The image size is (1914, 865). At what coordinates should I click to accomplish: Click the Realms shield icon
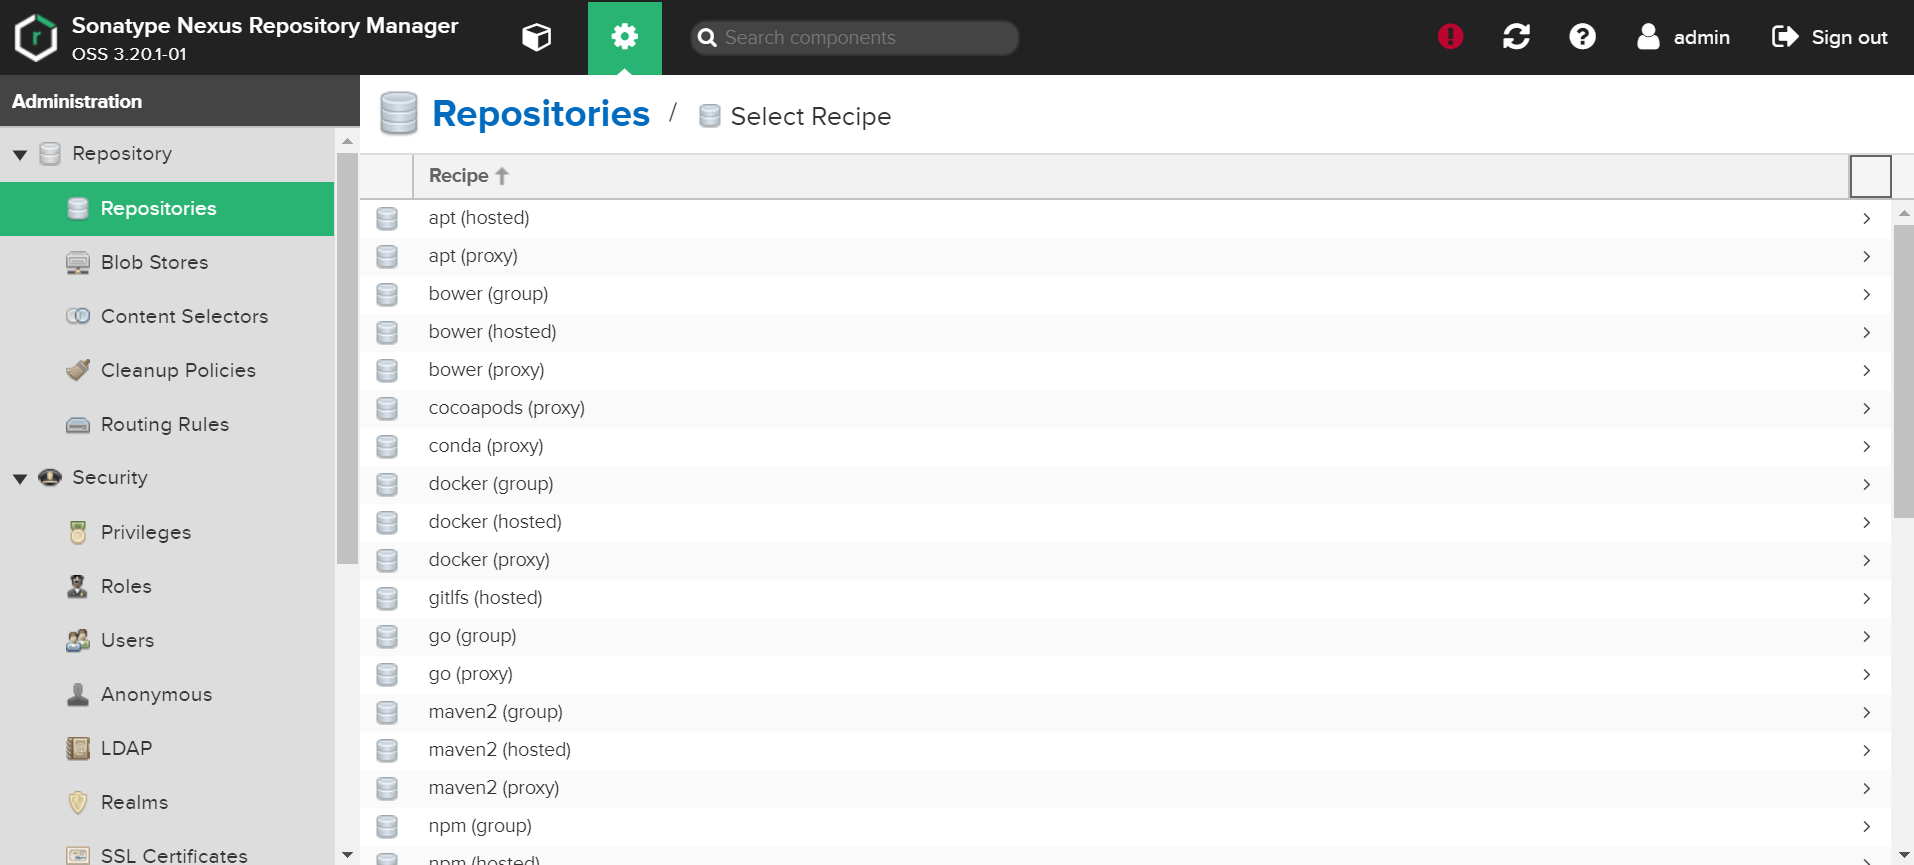coord(78,802)
